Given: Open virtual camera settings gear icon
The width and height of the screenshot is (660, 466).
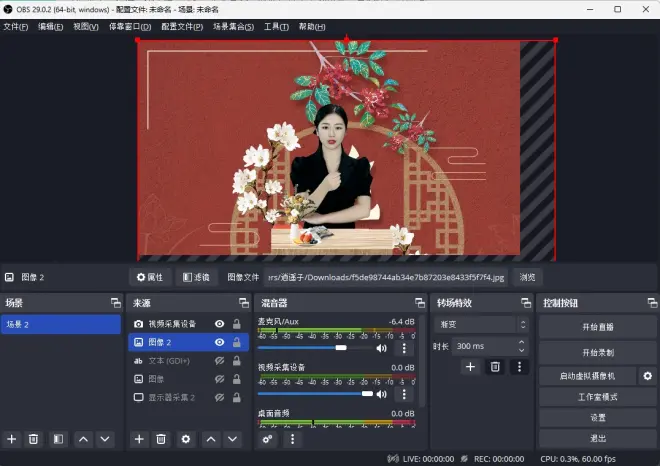Looking at the screenshot, I should coord(648,376).
